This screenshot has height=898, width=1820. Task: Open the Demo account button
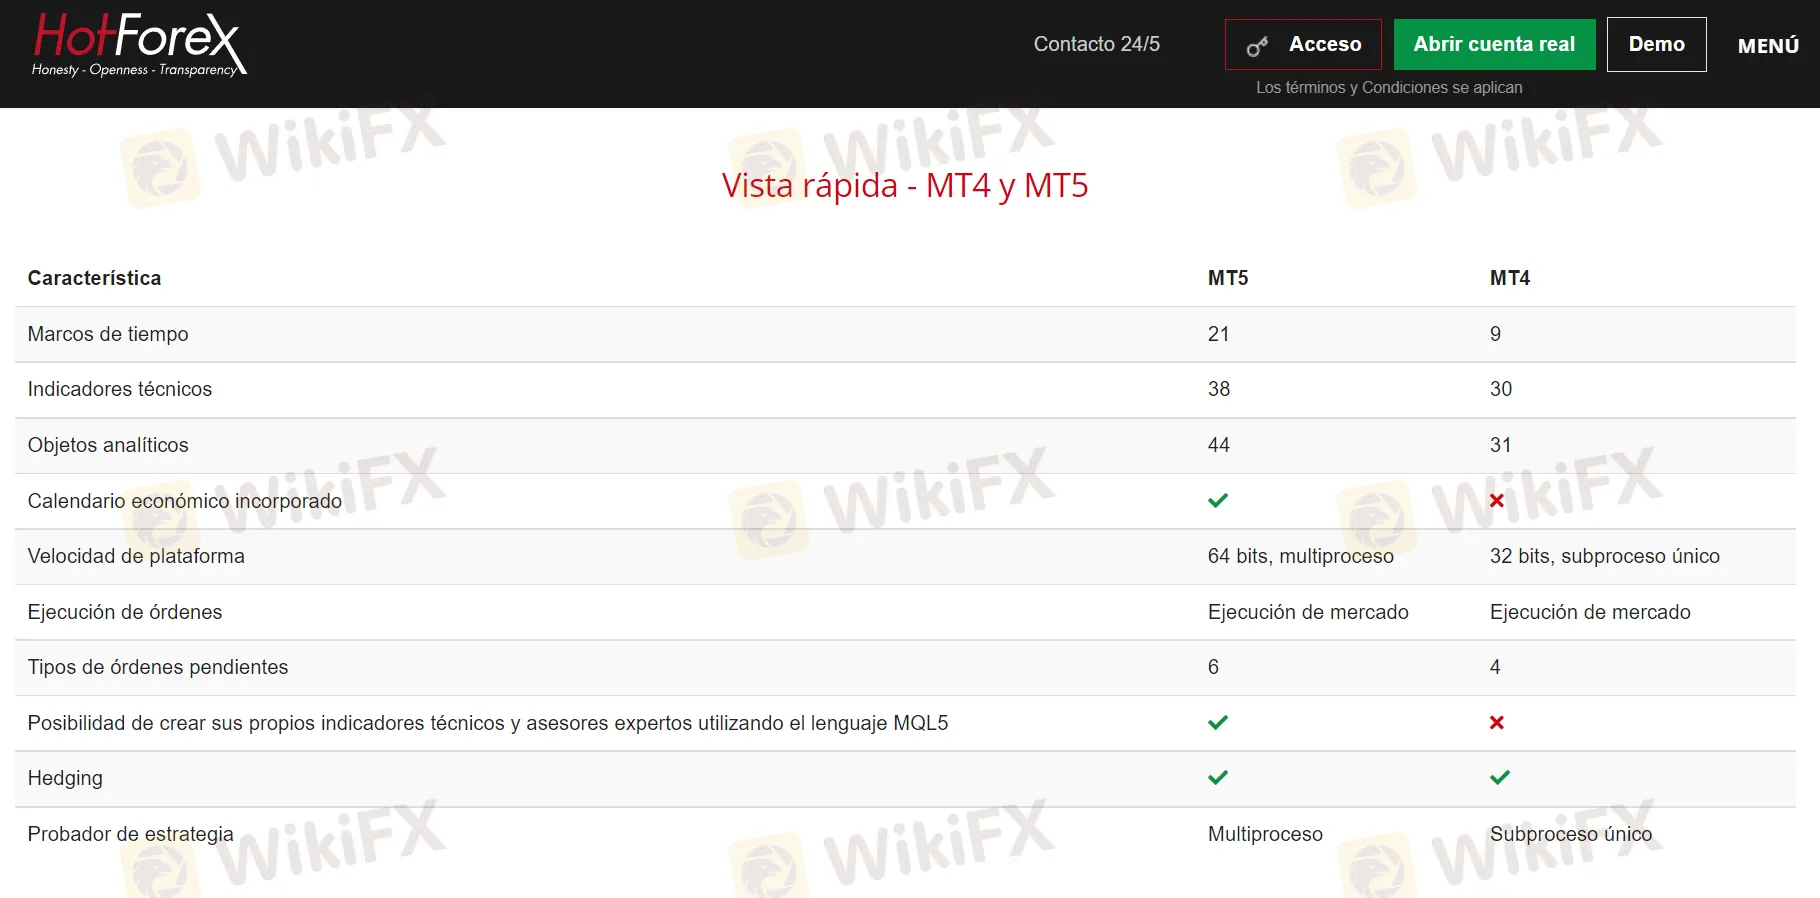pos(1656,44)
